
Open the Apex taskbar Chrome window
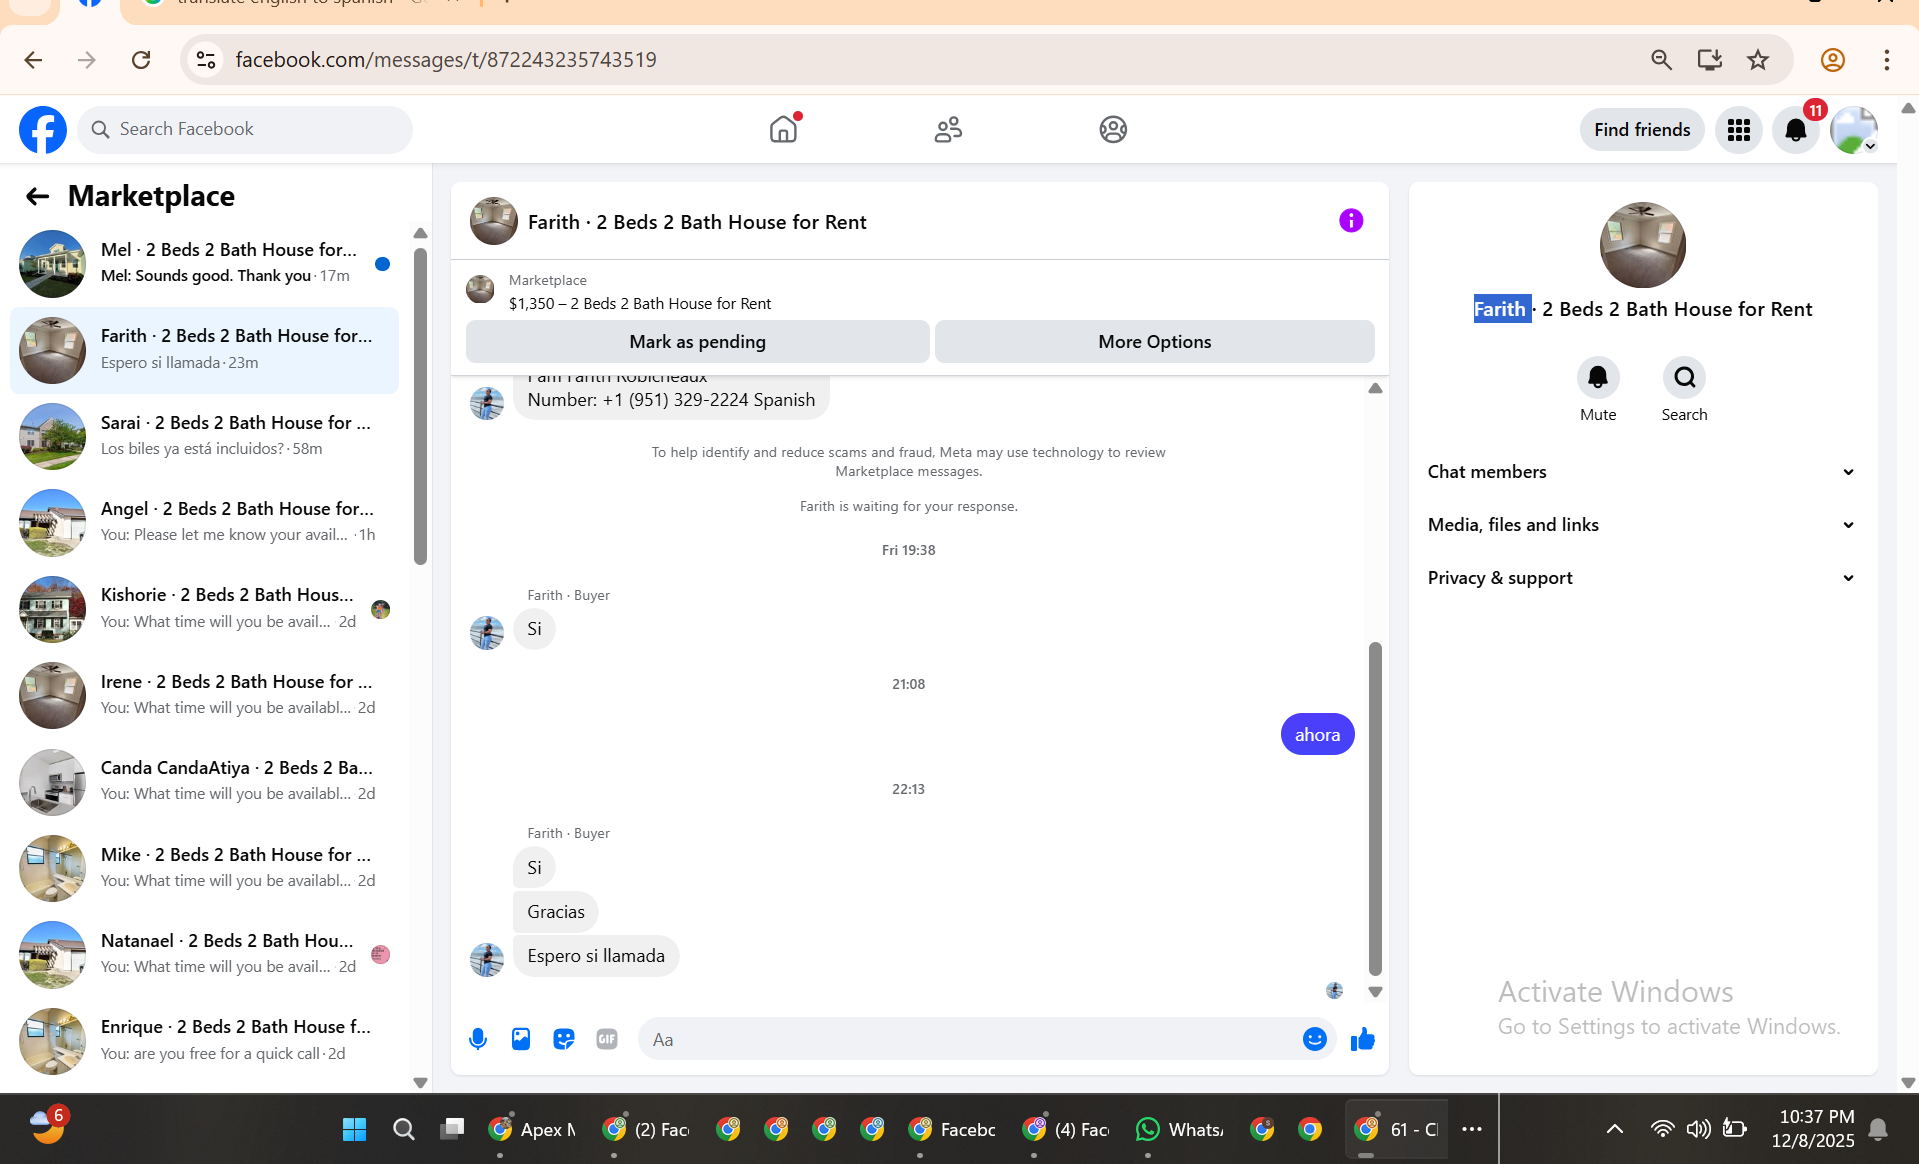(532, 1129)
